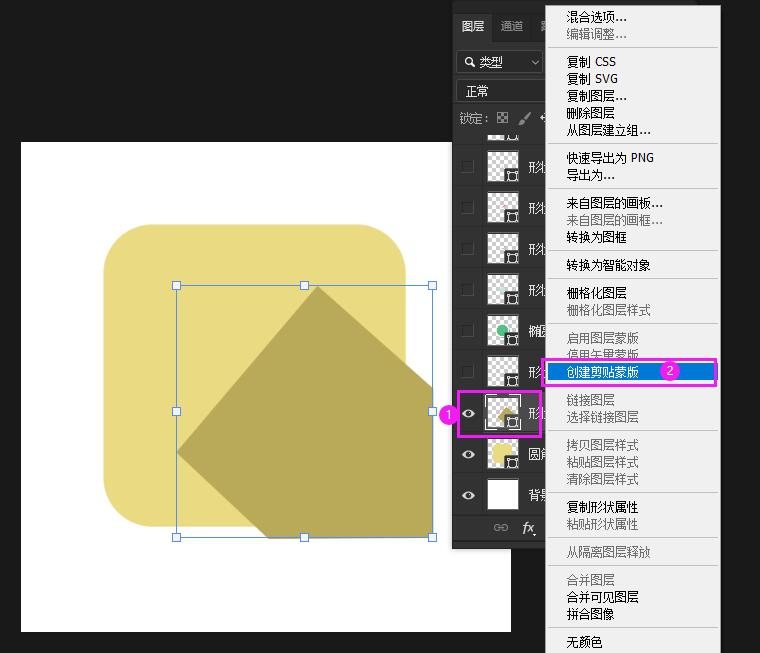This screenshot has width=760, height=653.
Task: Click 选择链接图层 menu entry
Action: click(x=602, y=417)
